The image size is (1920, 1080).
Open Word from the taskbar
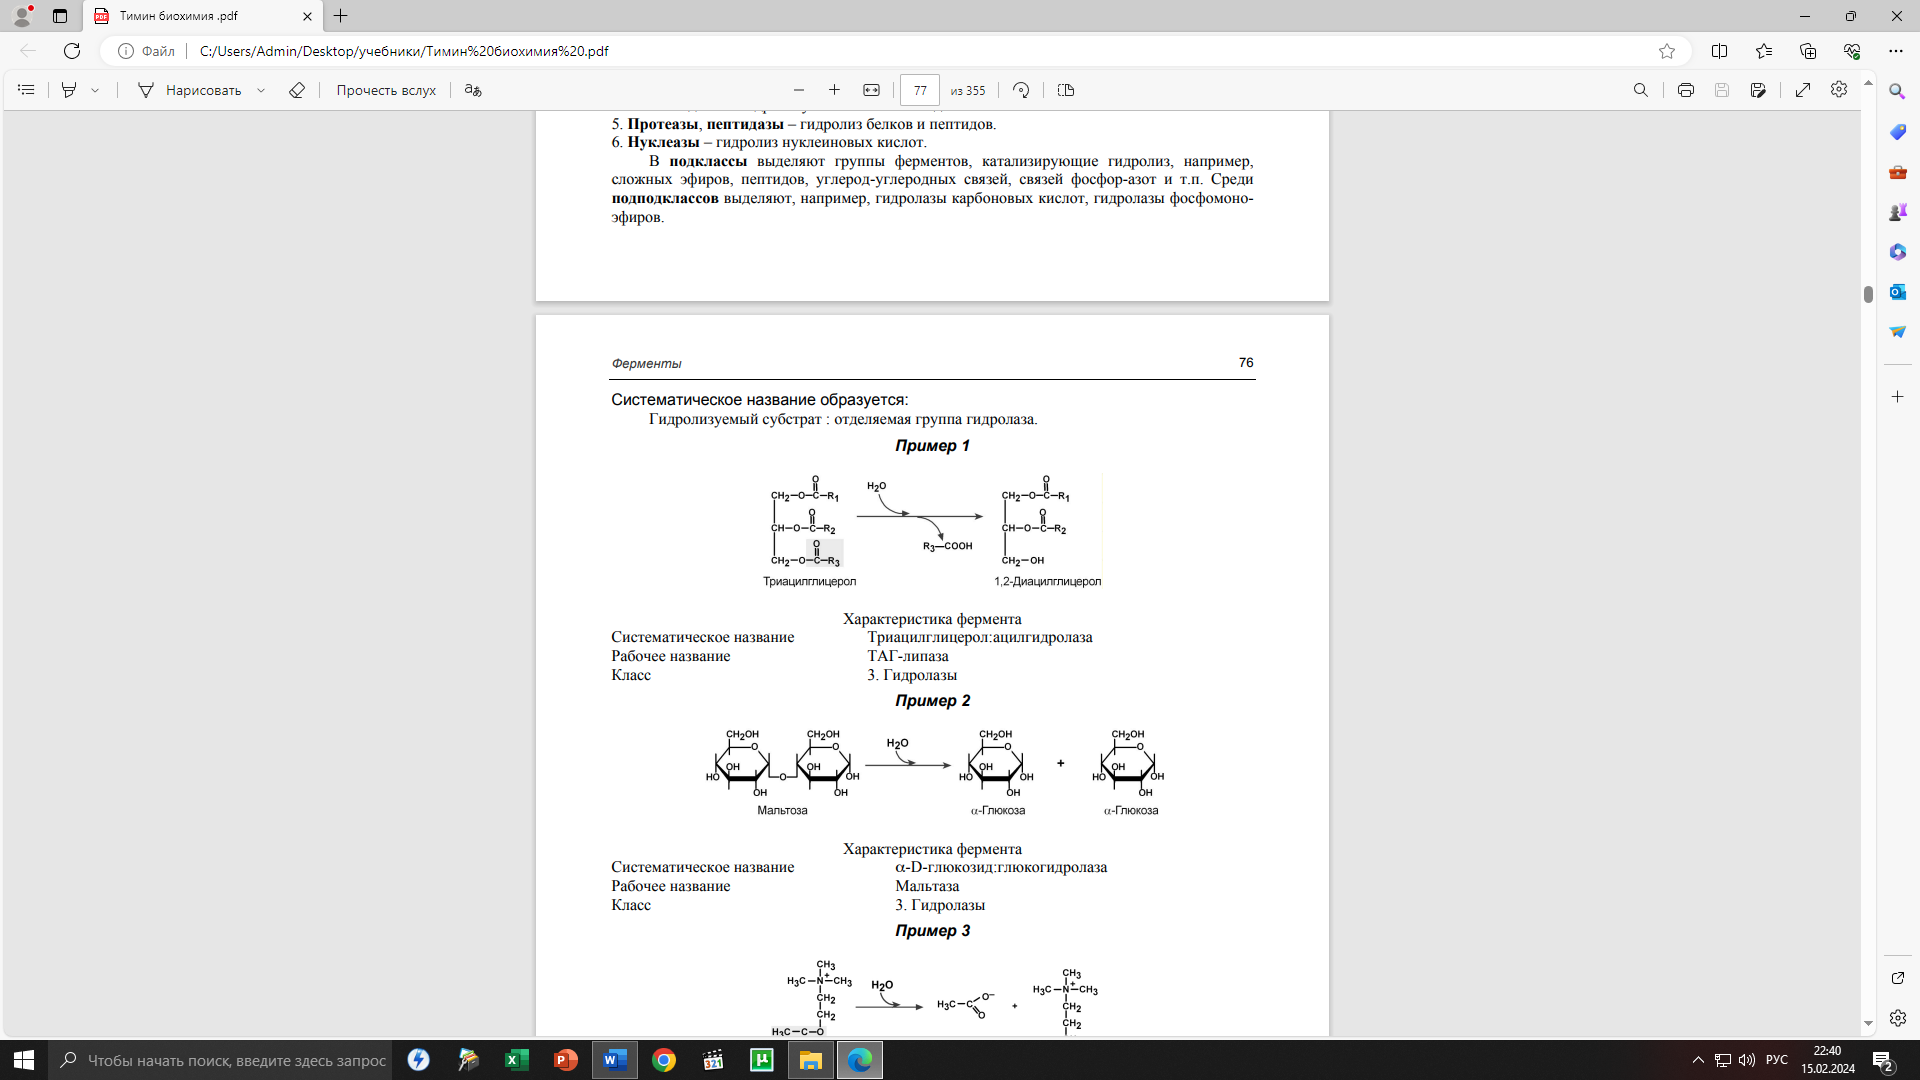(615, 1060)
